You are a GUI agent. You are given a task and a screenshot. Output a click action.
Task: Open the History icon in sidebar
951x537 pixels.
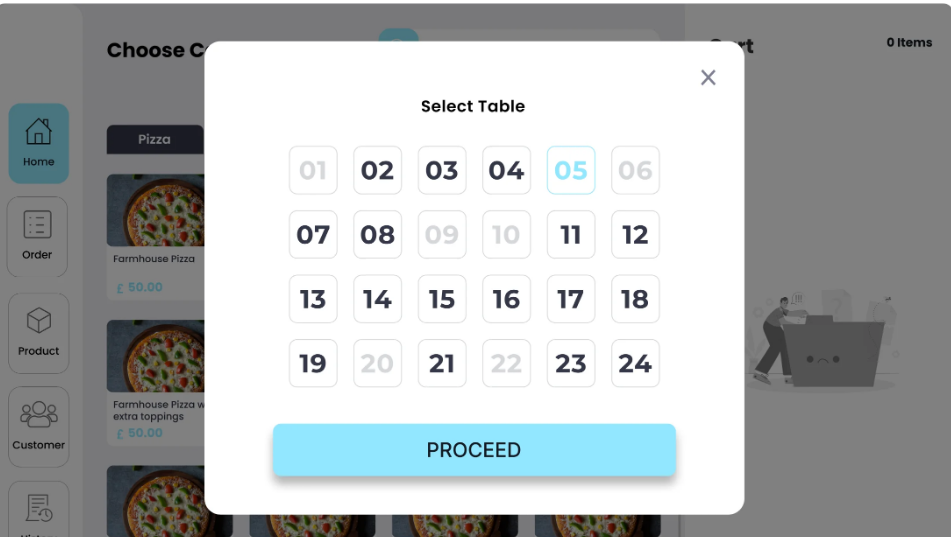[38, 509]
